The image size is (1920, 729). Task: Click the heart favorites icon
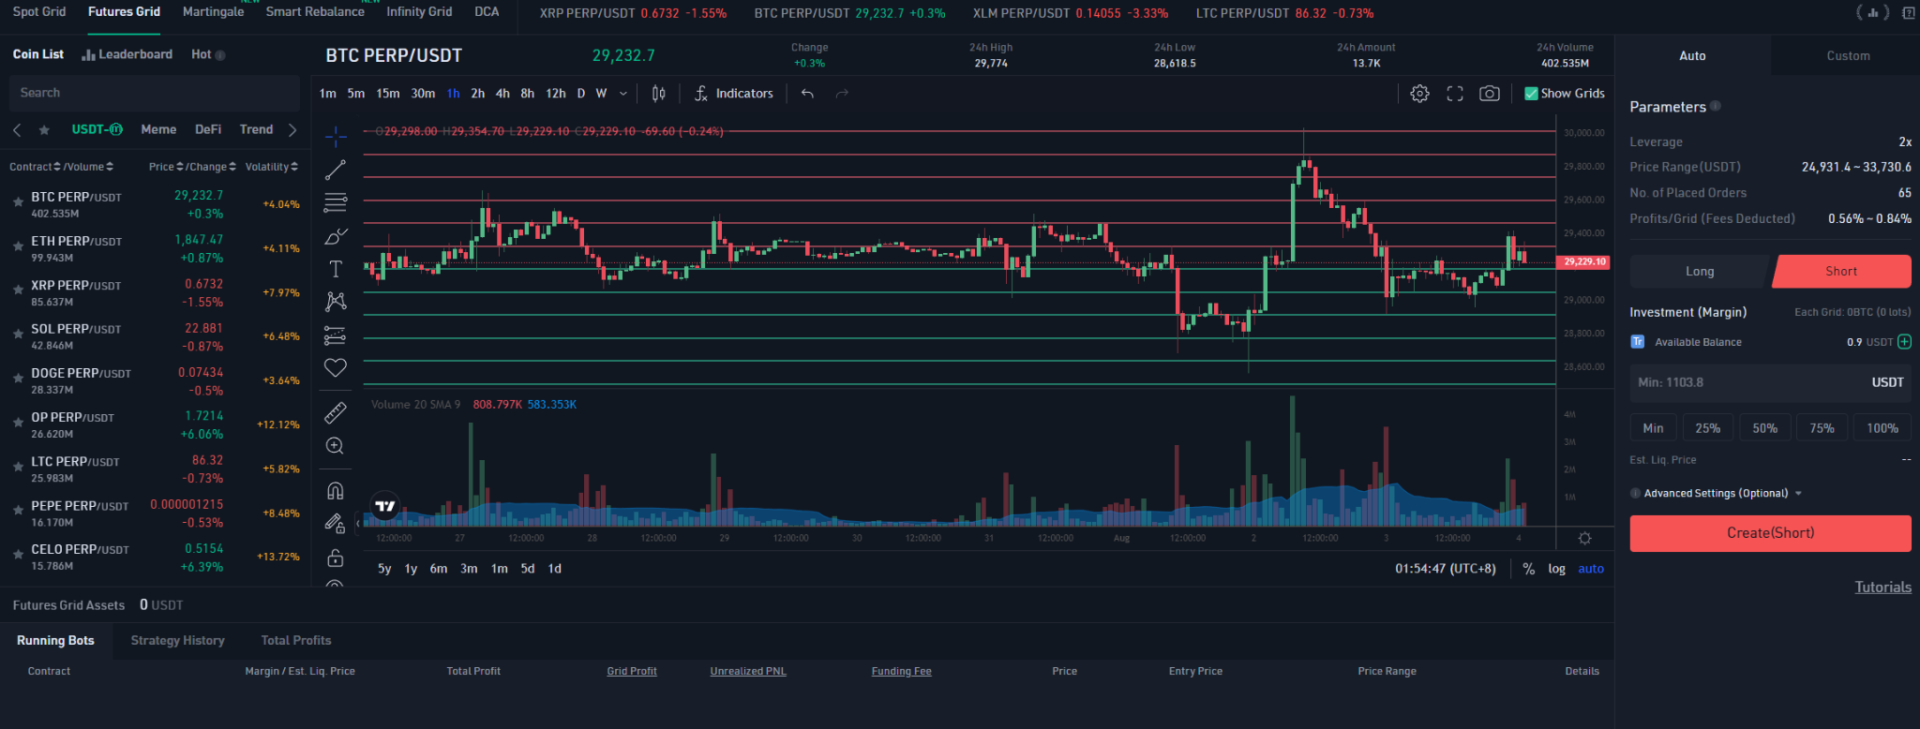[x=335, y=368]
